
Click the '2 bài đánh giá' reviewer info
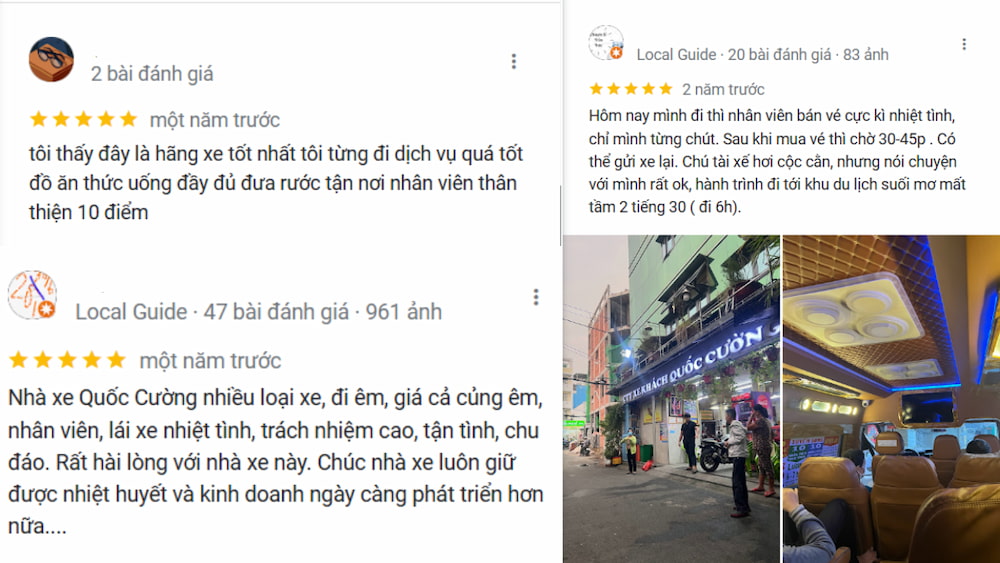click(x=152, y=74)
